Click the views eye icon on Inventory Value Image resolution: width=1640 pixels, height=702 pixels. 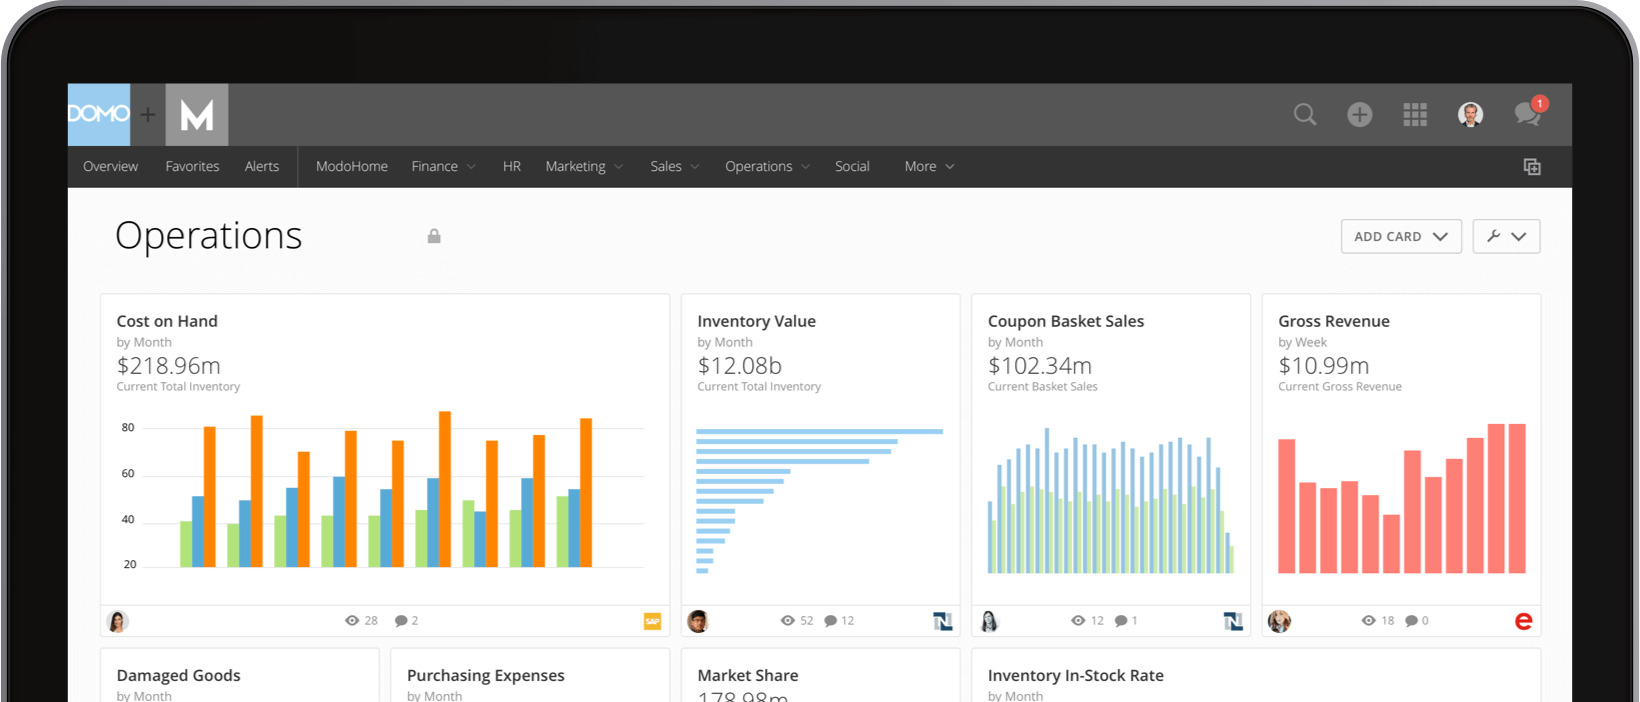click(788, 621)
